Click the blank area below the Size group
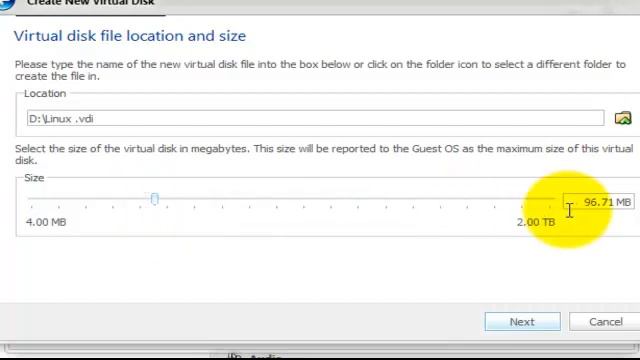Screen dimensions: 640x360 click(320, 269)
